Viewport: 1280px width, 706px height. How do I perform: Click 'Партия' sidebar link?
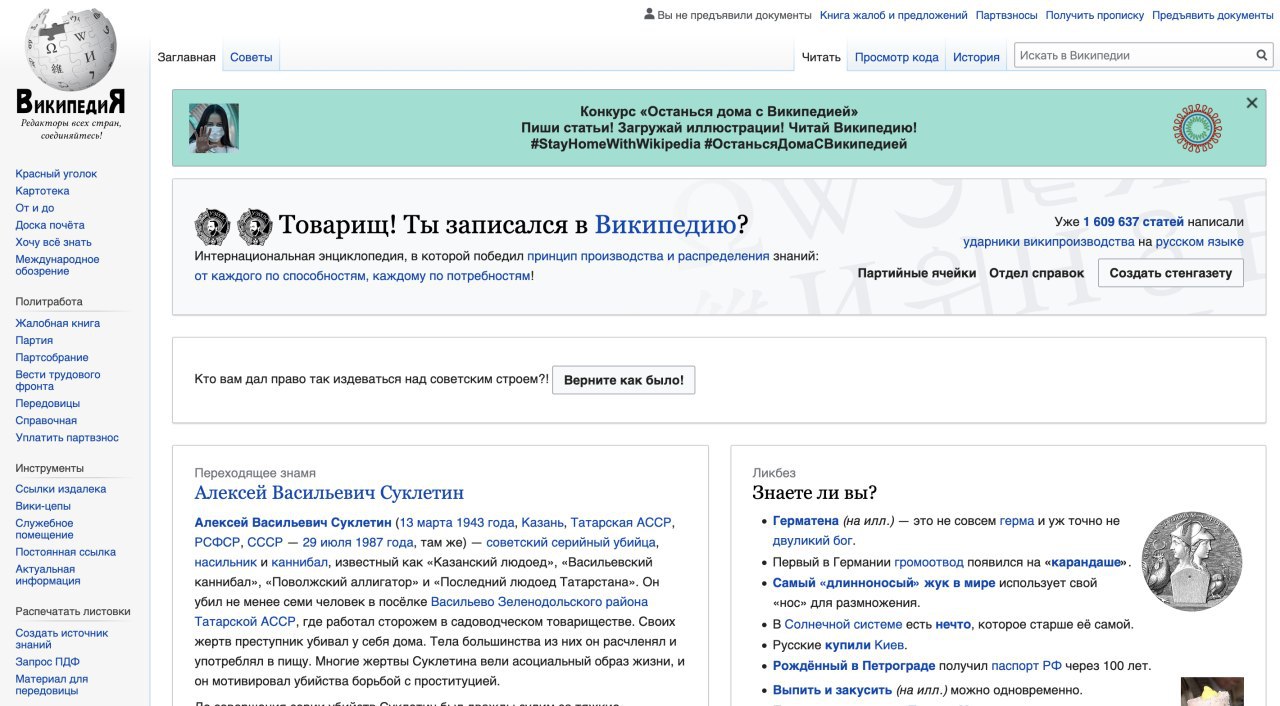(34, 341)
